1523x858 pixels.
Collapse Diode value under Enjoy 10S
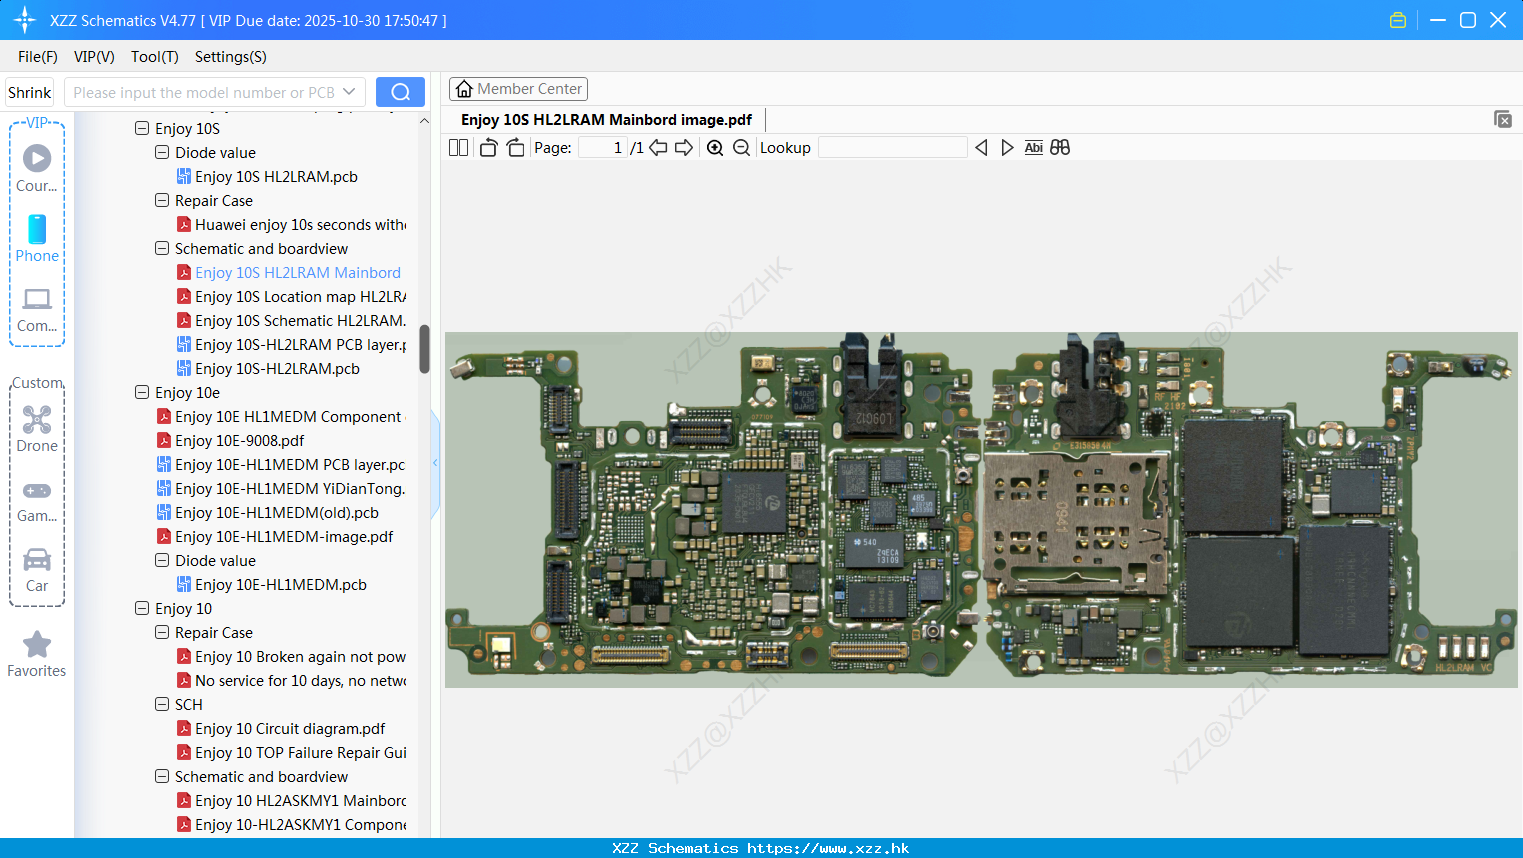(162, 152)
